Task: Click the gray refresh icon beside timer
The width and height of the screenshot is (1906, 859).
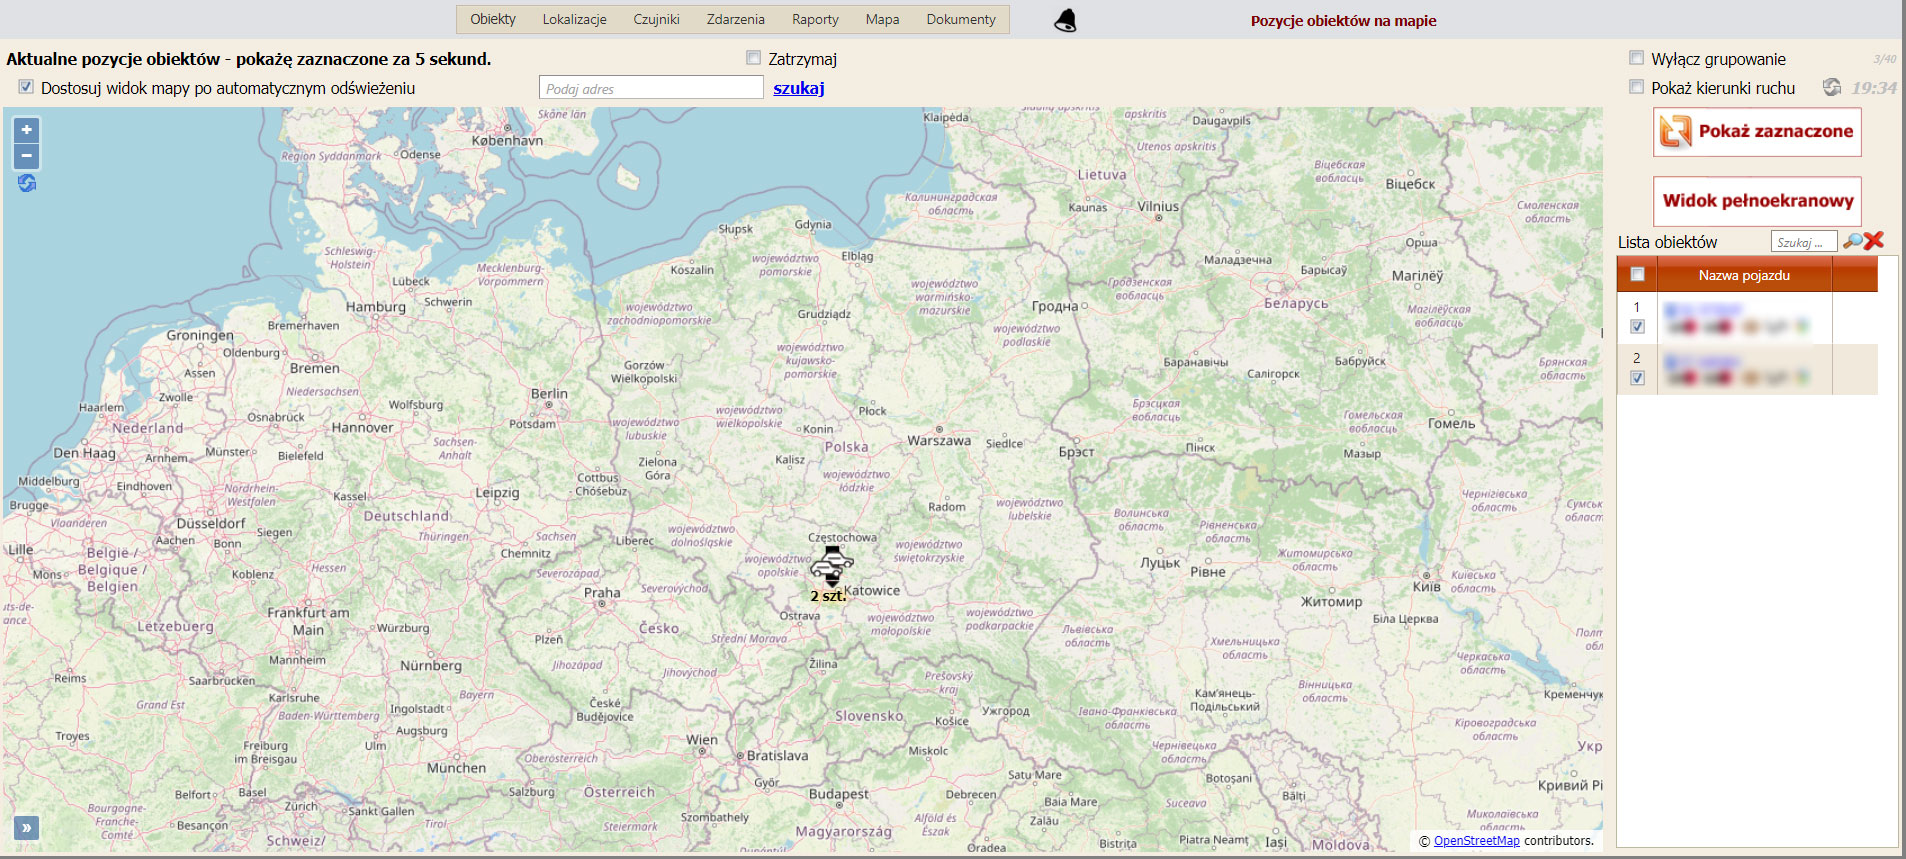Action: click(1832, 88)
